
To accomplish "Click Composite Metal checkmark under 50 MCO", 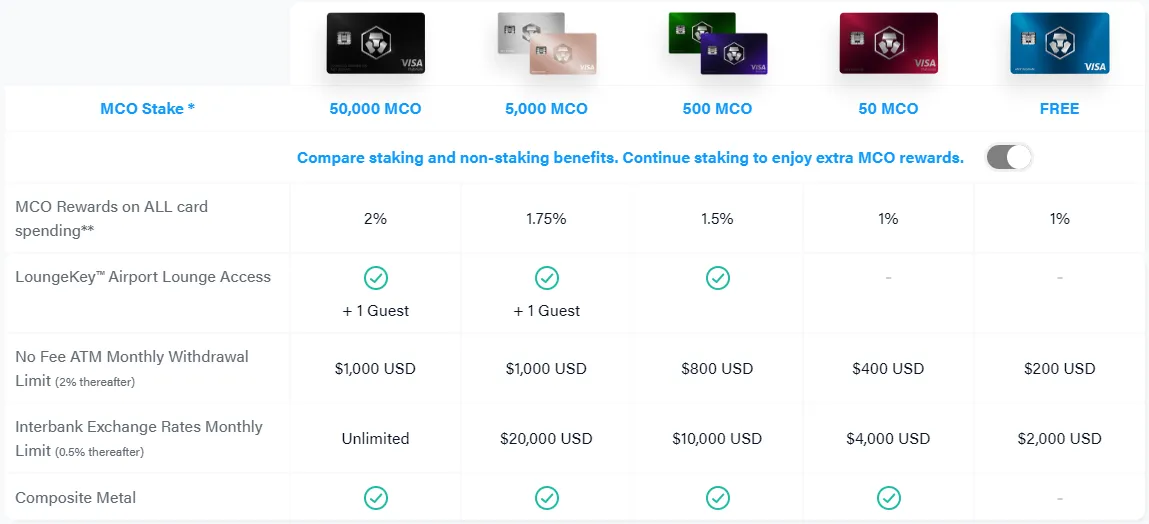I will (x=888, y=497).
